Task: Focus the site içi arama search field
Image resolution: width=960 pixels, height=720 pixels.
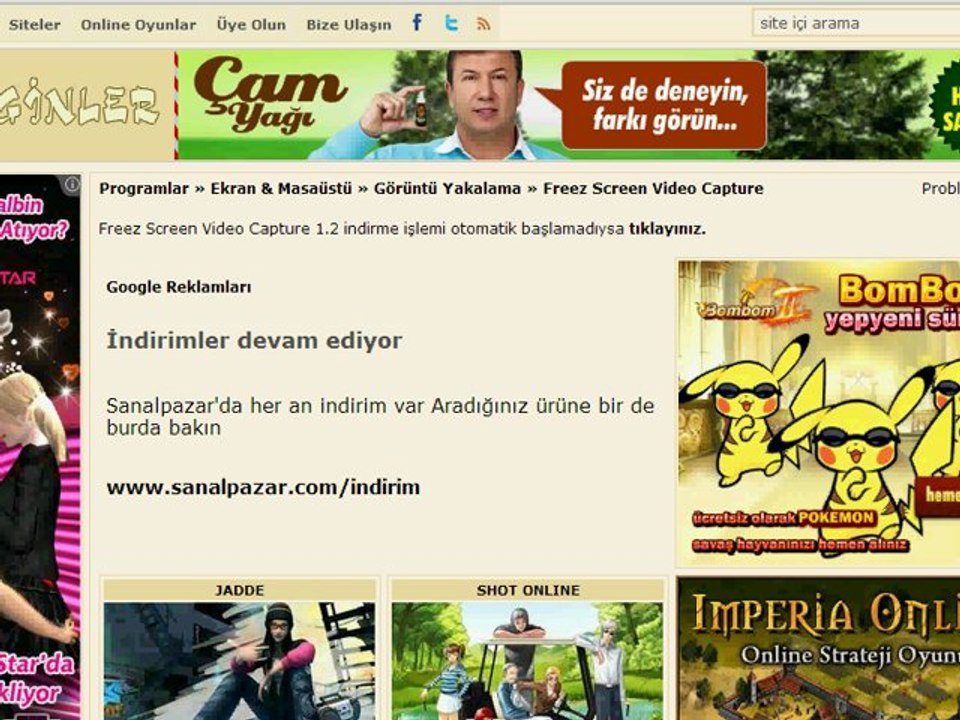Action: (x=856, y=23)
